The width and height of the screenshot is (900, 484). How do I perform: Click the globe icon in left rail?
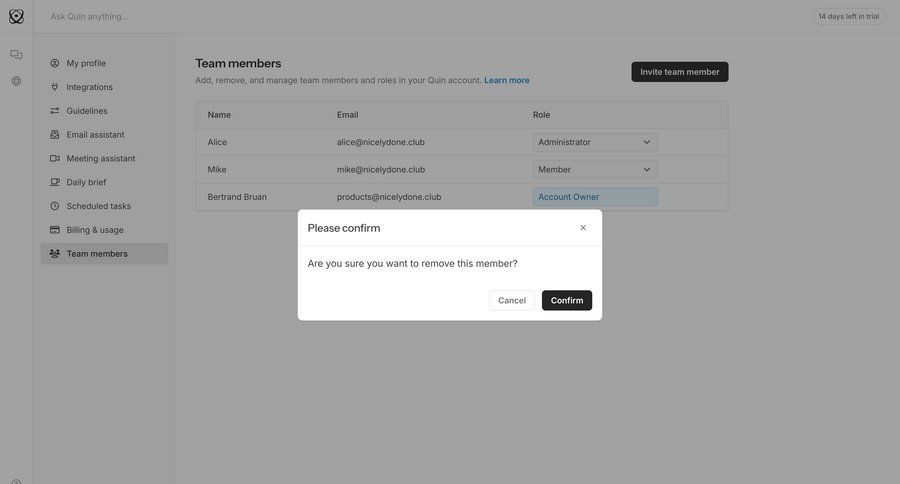pyautogui.click(x=16, y=81)
